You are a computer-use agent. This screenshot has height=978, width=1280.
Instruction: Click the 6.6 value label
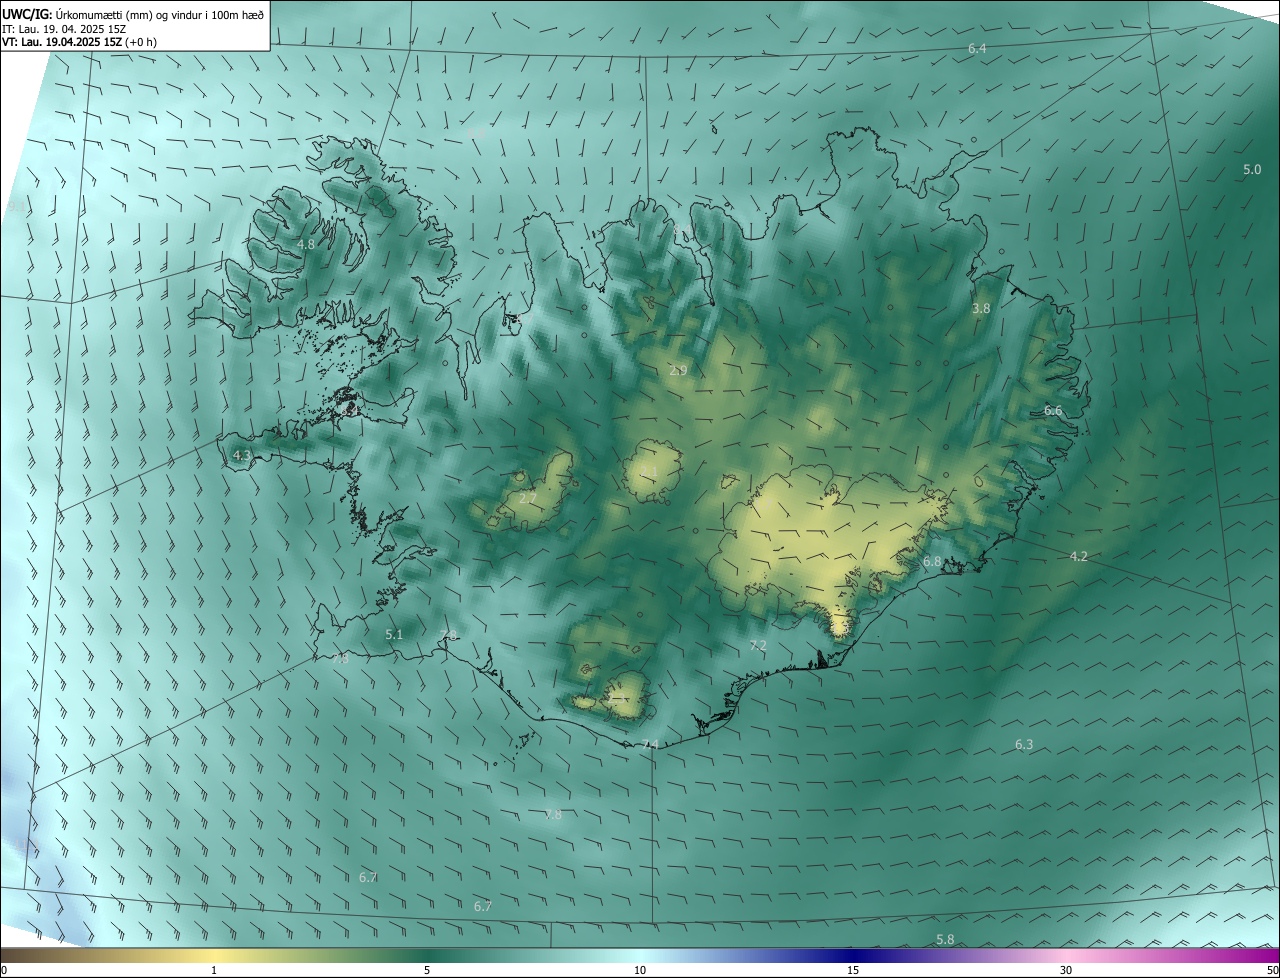click(1053, 411)
